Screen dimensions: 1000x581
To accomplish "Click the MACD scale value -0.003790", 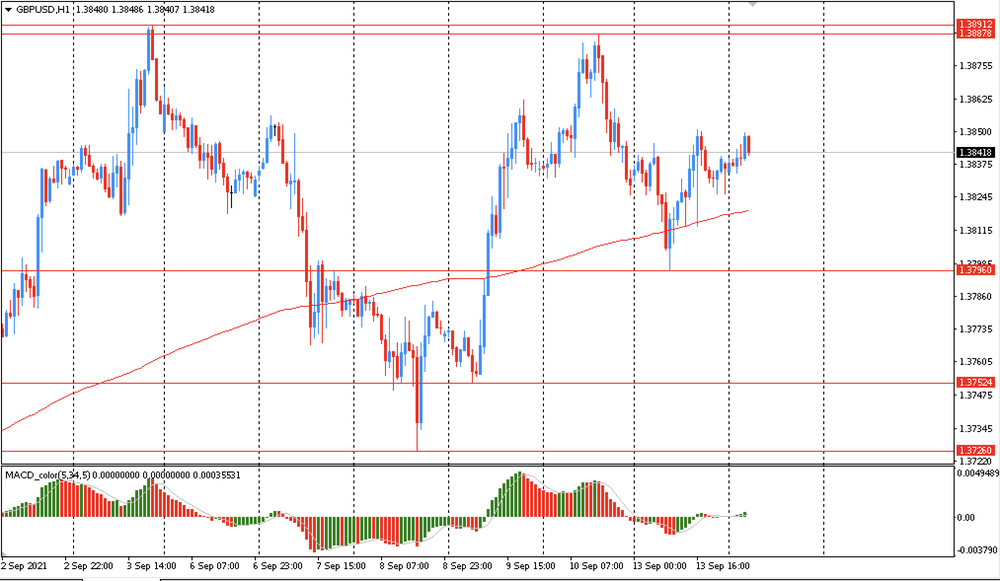I will pos(978,550).
